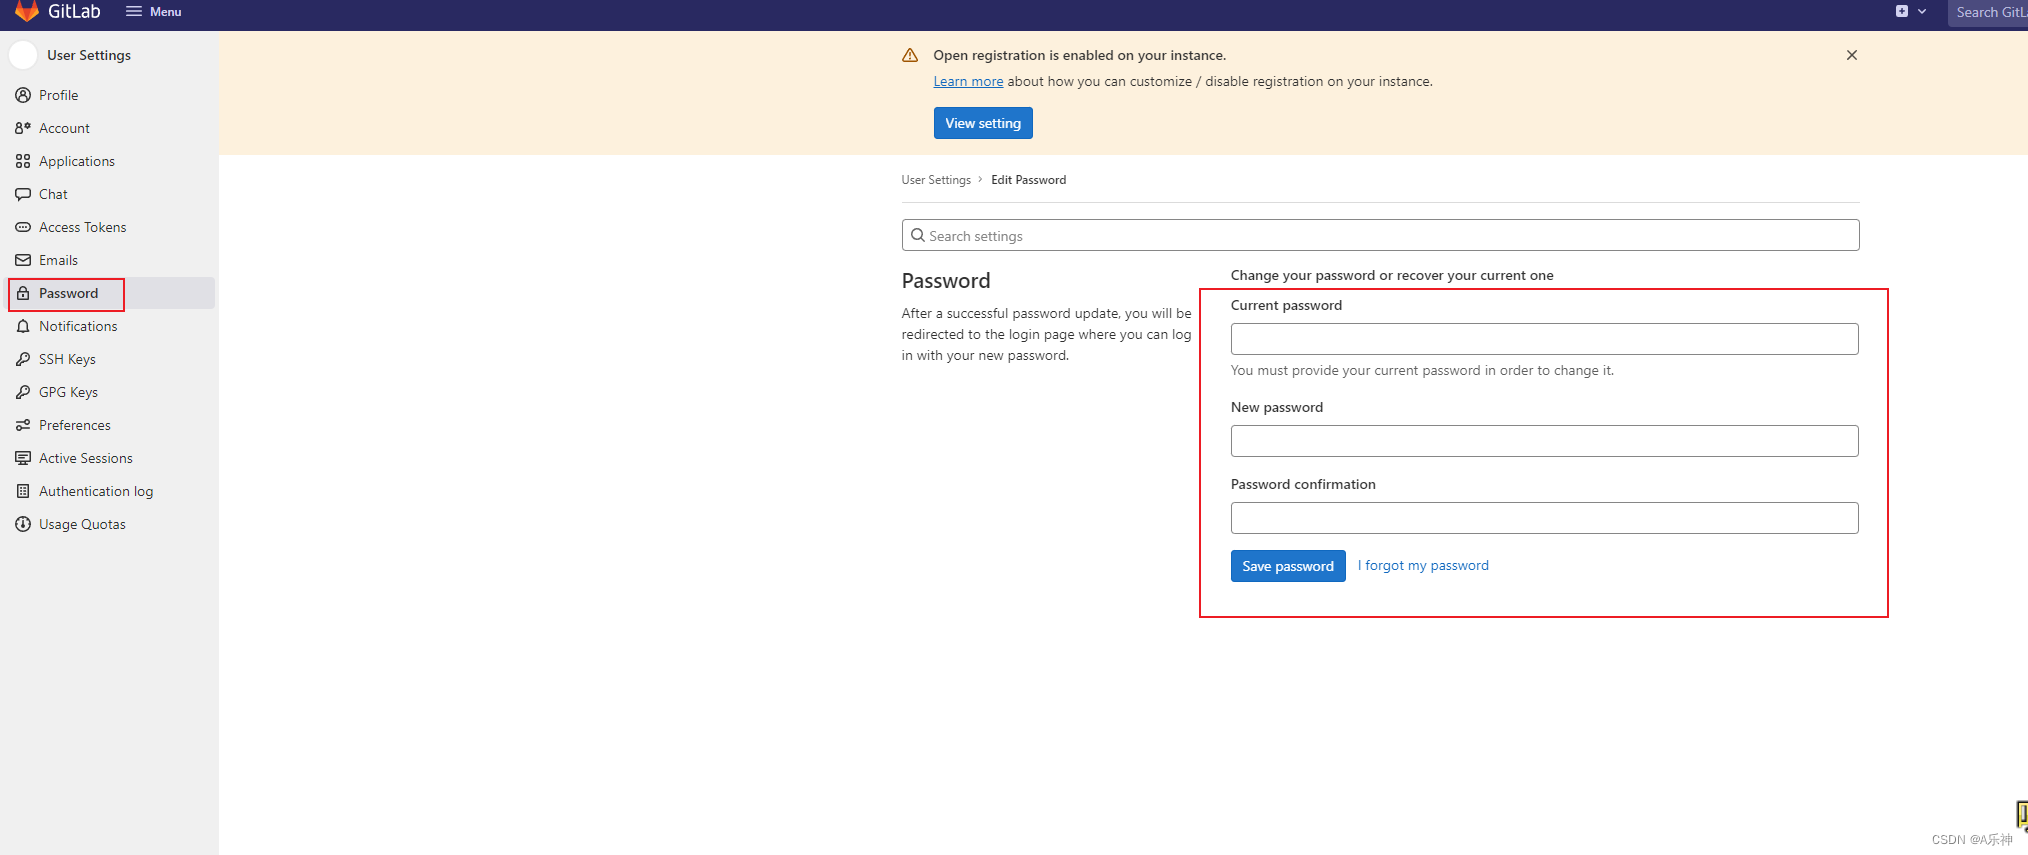
Task: View Usage Quotas
Action: point(110,524)
